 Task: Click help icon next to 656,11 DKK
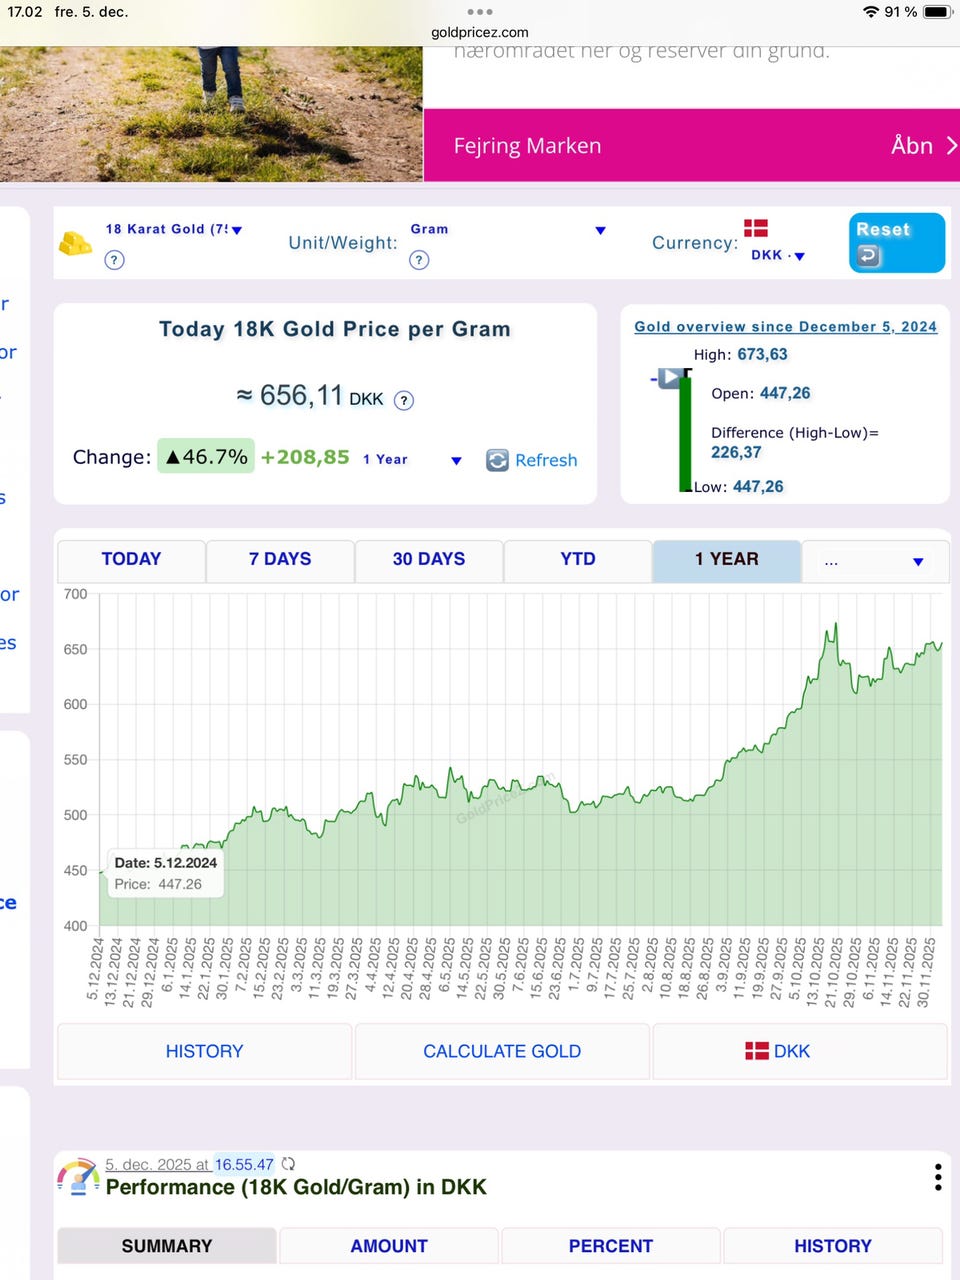404,401
